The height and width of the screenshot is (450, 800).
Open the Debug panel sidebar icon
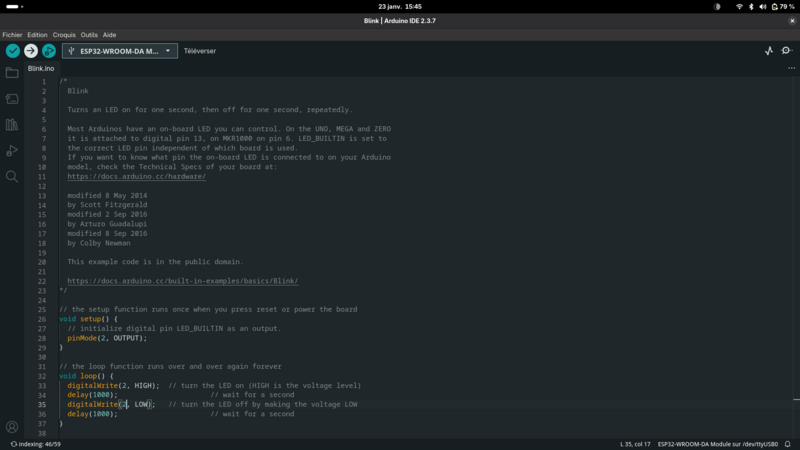(12, 151)
